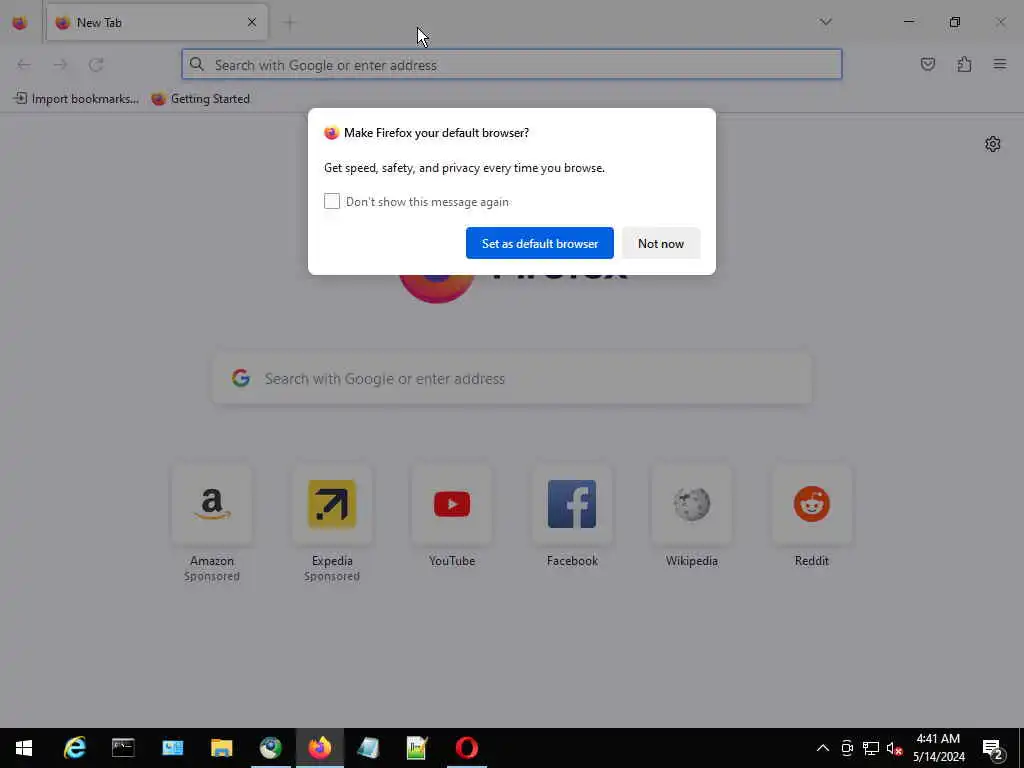Open Firefox View pinned tab icon
The height and width of the screenshot is (768, 1024).
click(20, 23)
